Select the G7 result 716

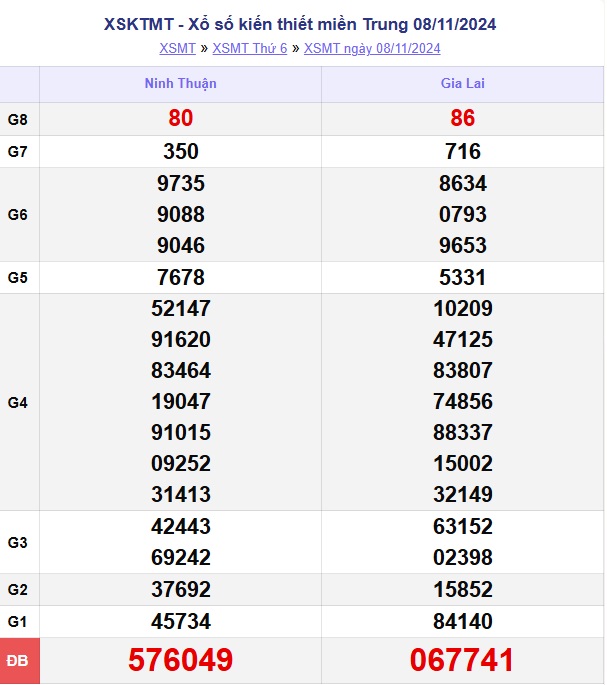[x=462, y=152]
